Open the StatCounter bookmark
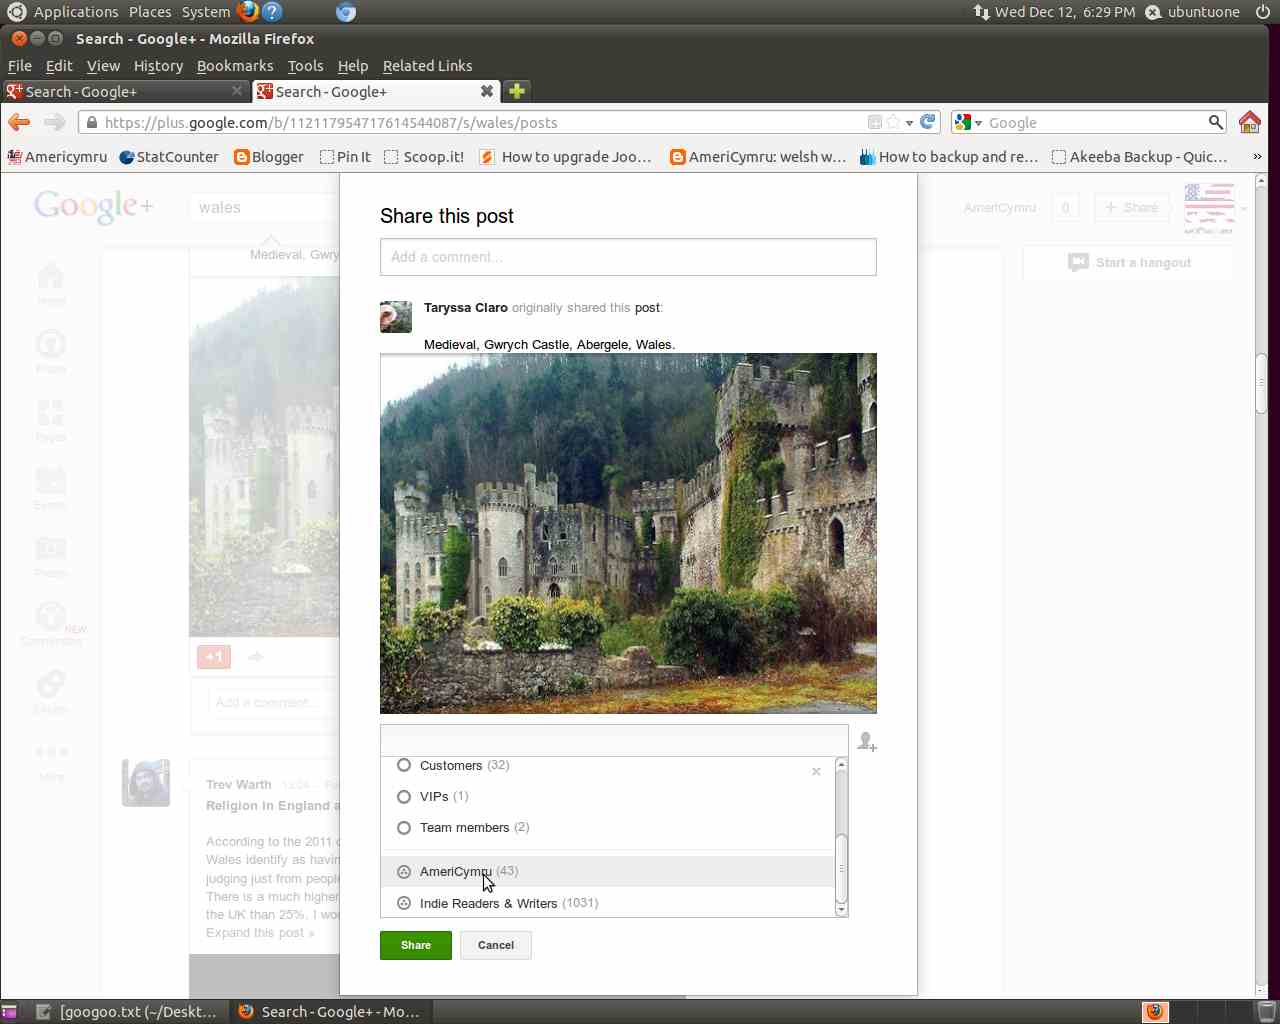 coord(168,157)
